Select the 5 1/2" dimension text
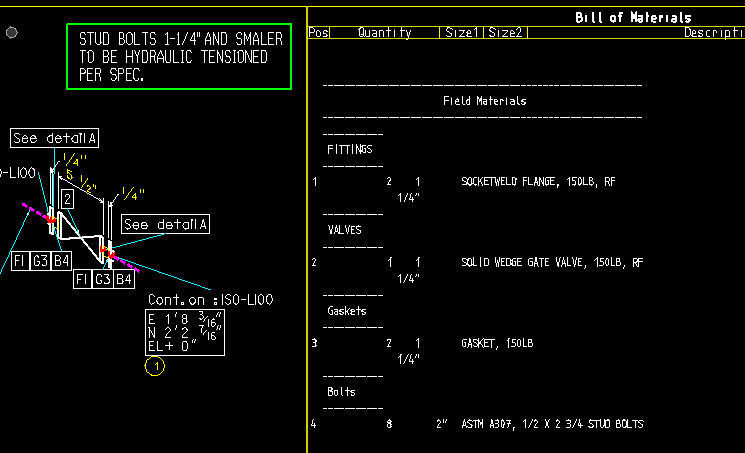This screenshot has height=453, width=745. 82,180
